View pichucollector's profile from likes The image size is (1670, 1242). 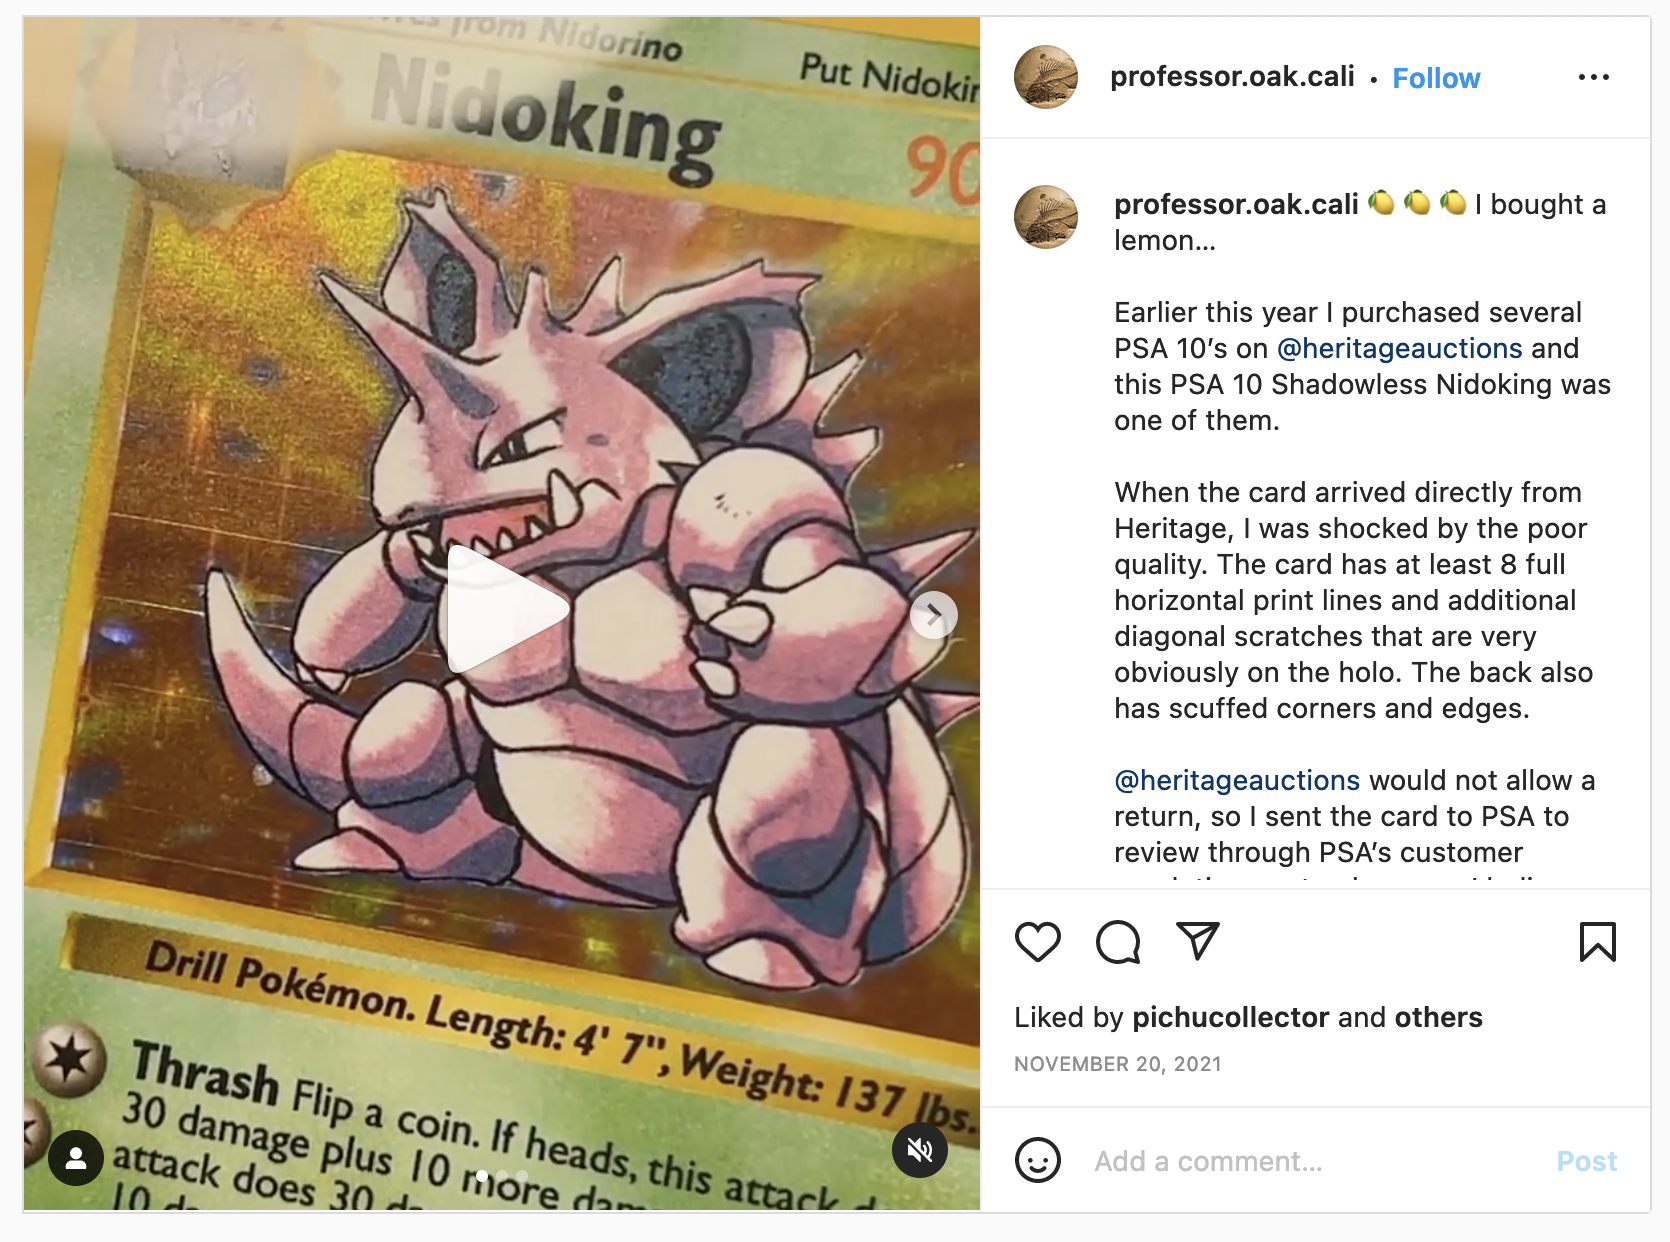pos(1230,1017)
